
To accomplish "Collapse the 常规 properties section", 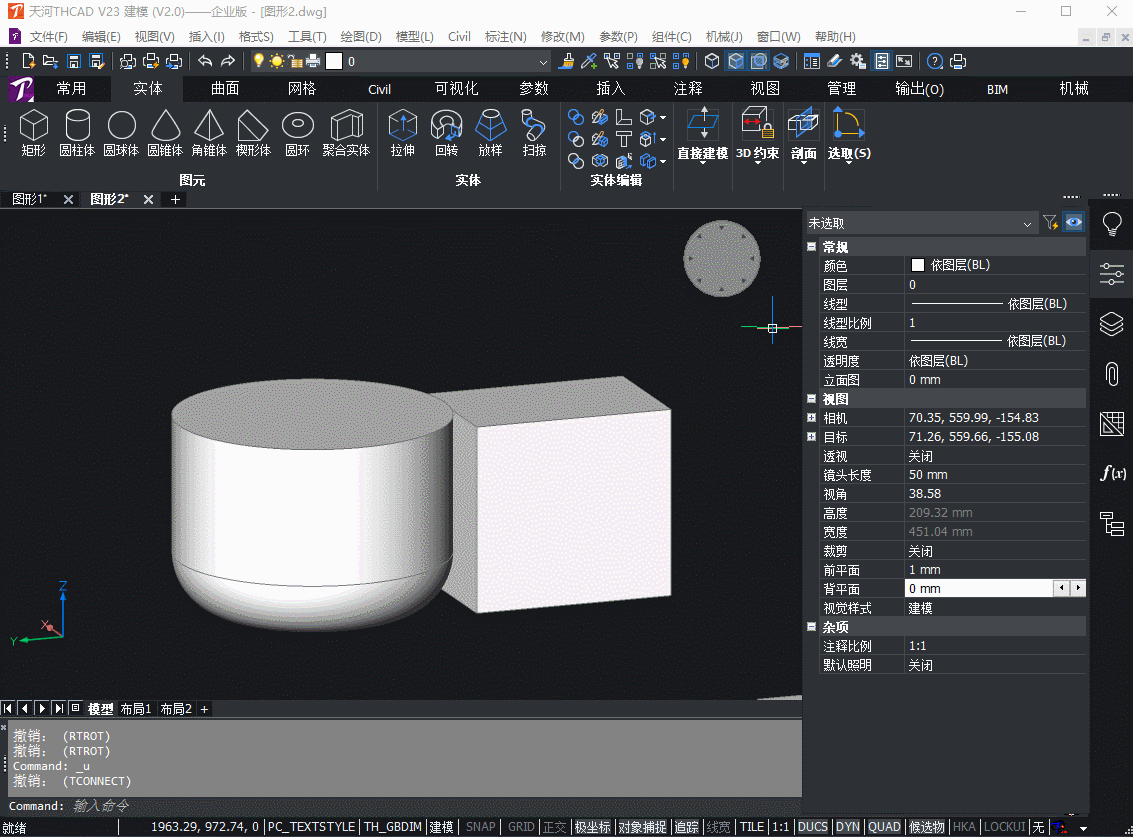I will coord(811,246).
